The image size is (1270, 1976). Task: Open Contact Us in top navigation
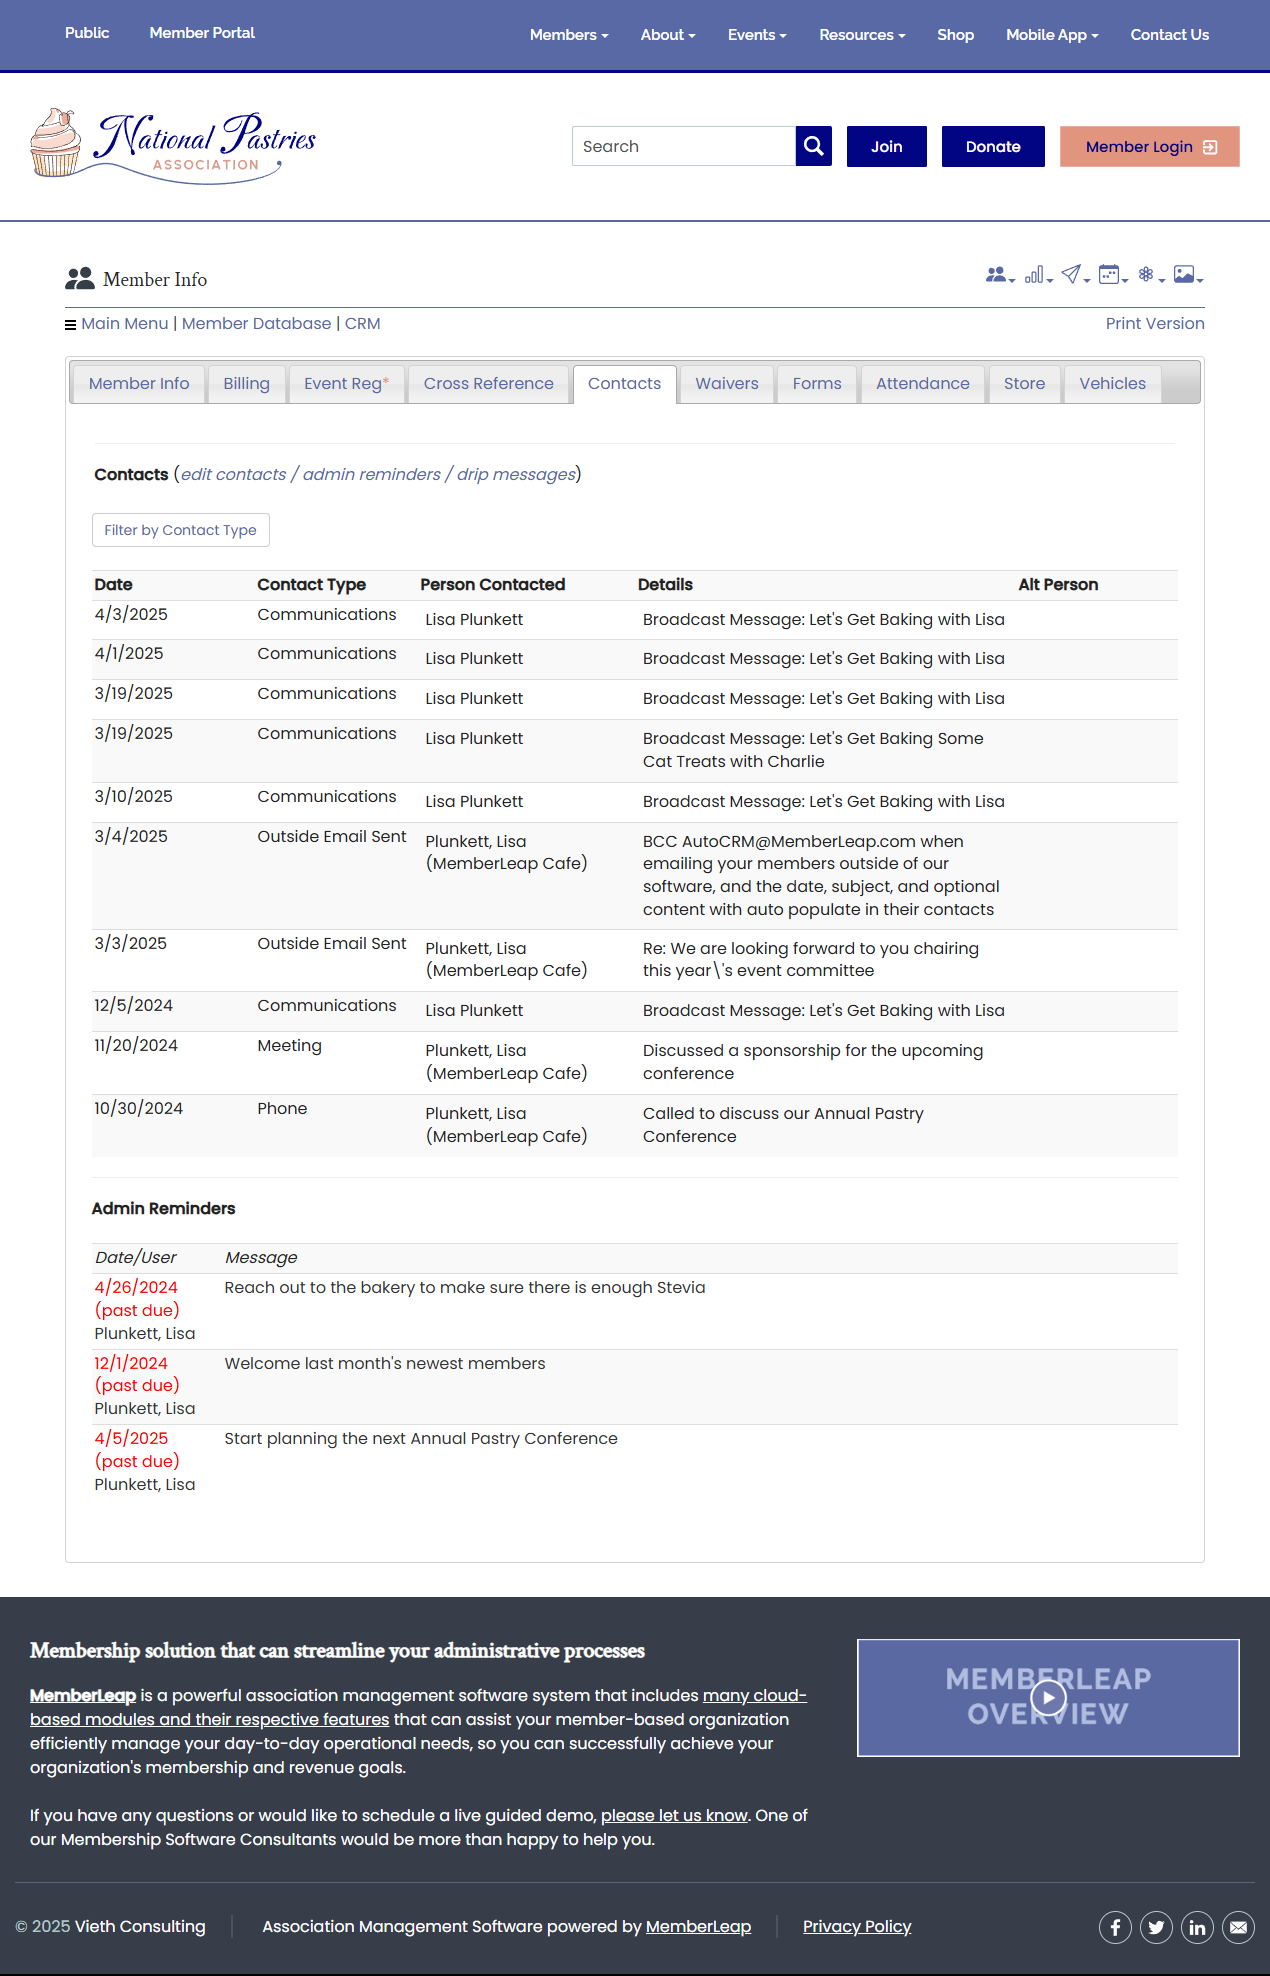pyautogui.click(x=1169, y=35)
